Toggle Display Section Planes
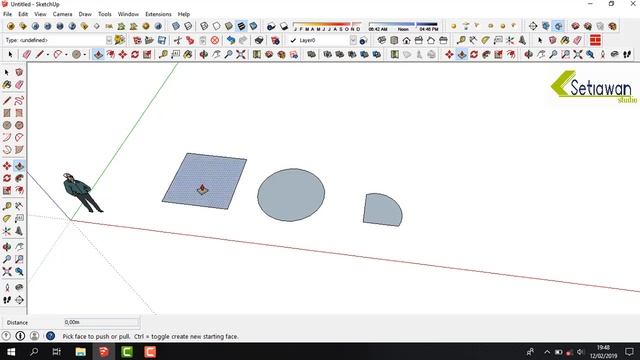 (546, 26)
